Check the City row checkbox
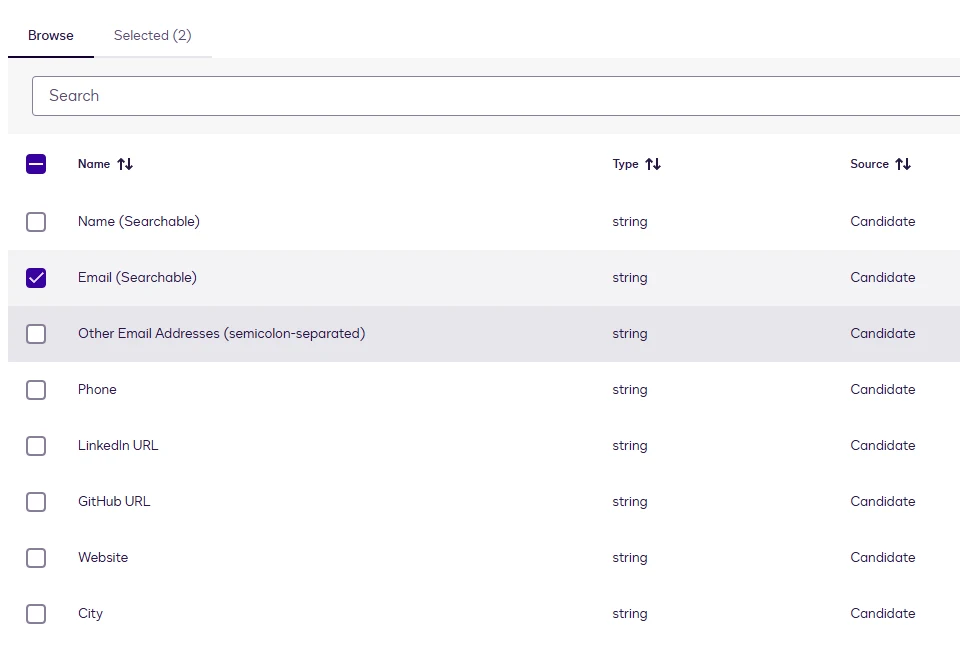This screenshot has height=660, width=960. click(x=36, y=614)
